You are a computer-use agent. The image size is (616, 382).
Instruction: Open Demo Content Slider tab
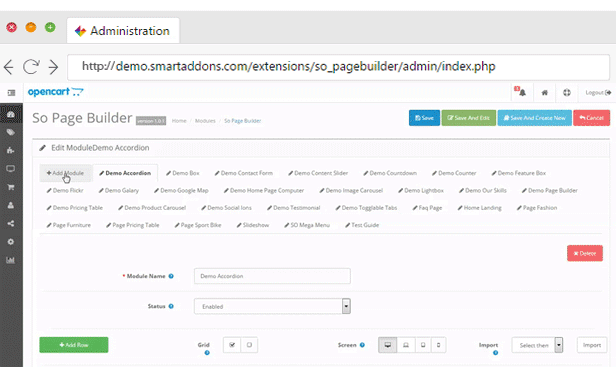pyautogui.click(x=318, y=173)
